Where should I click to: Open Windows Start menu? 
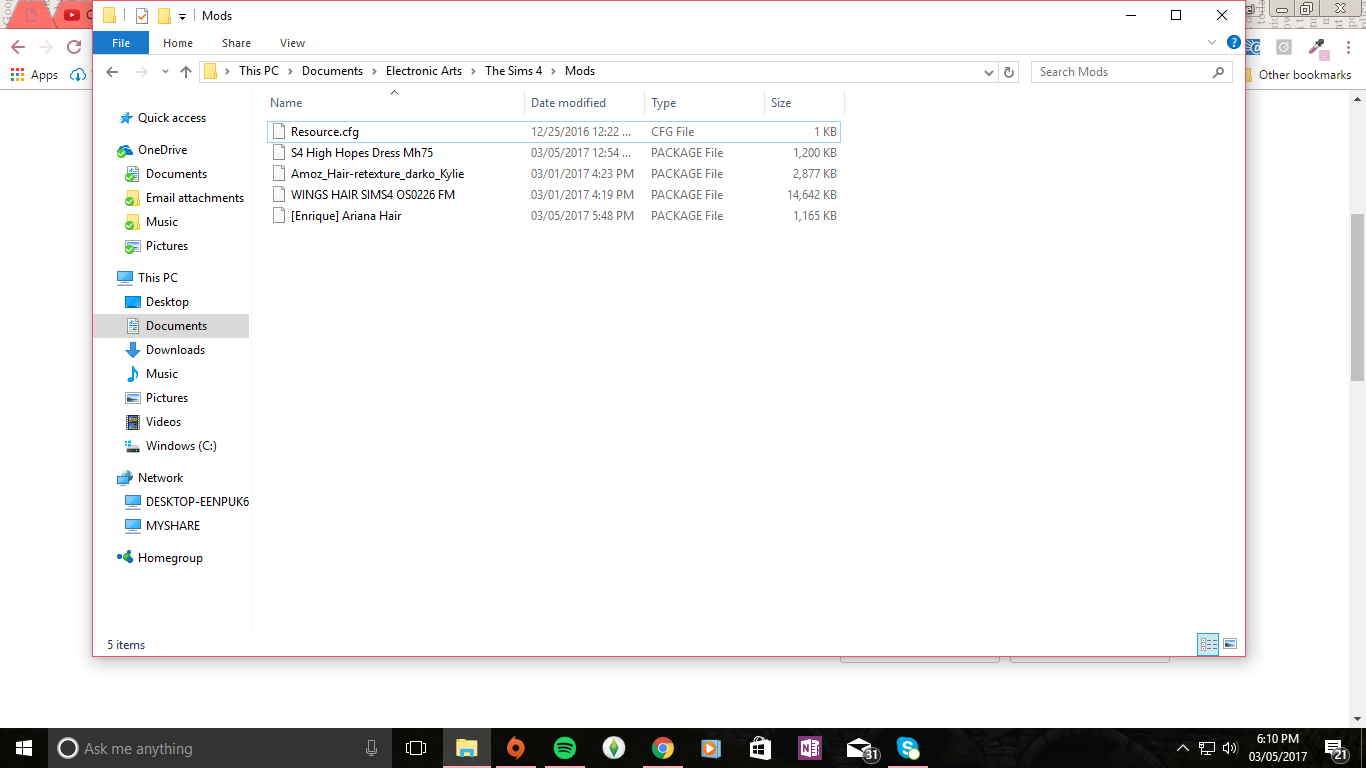tap(24, 748)
